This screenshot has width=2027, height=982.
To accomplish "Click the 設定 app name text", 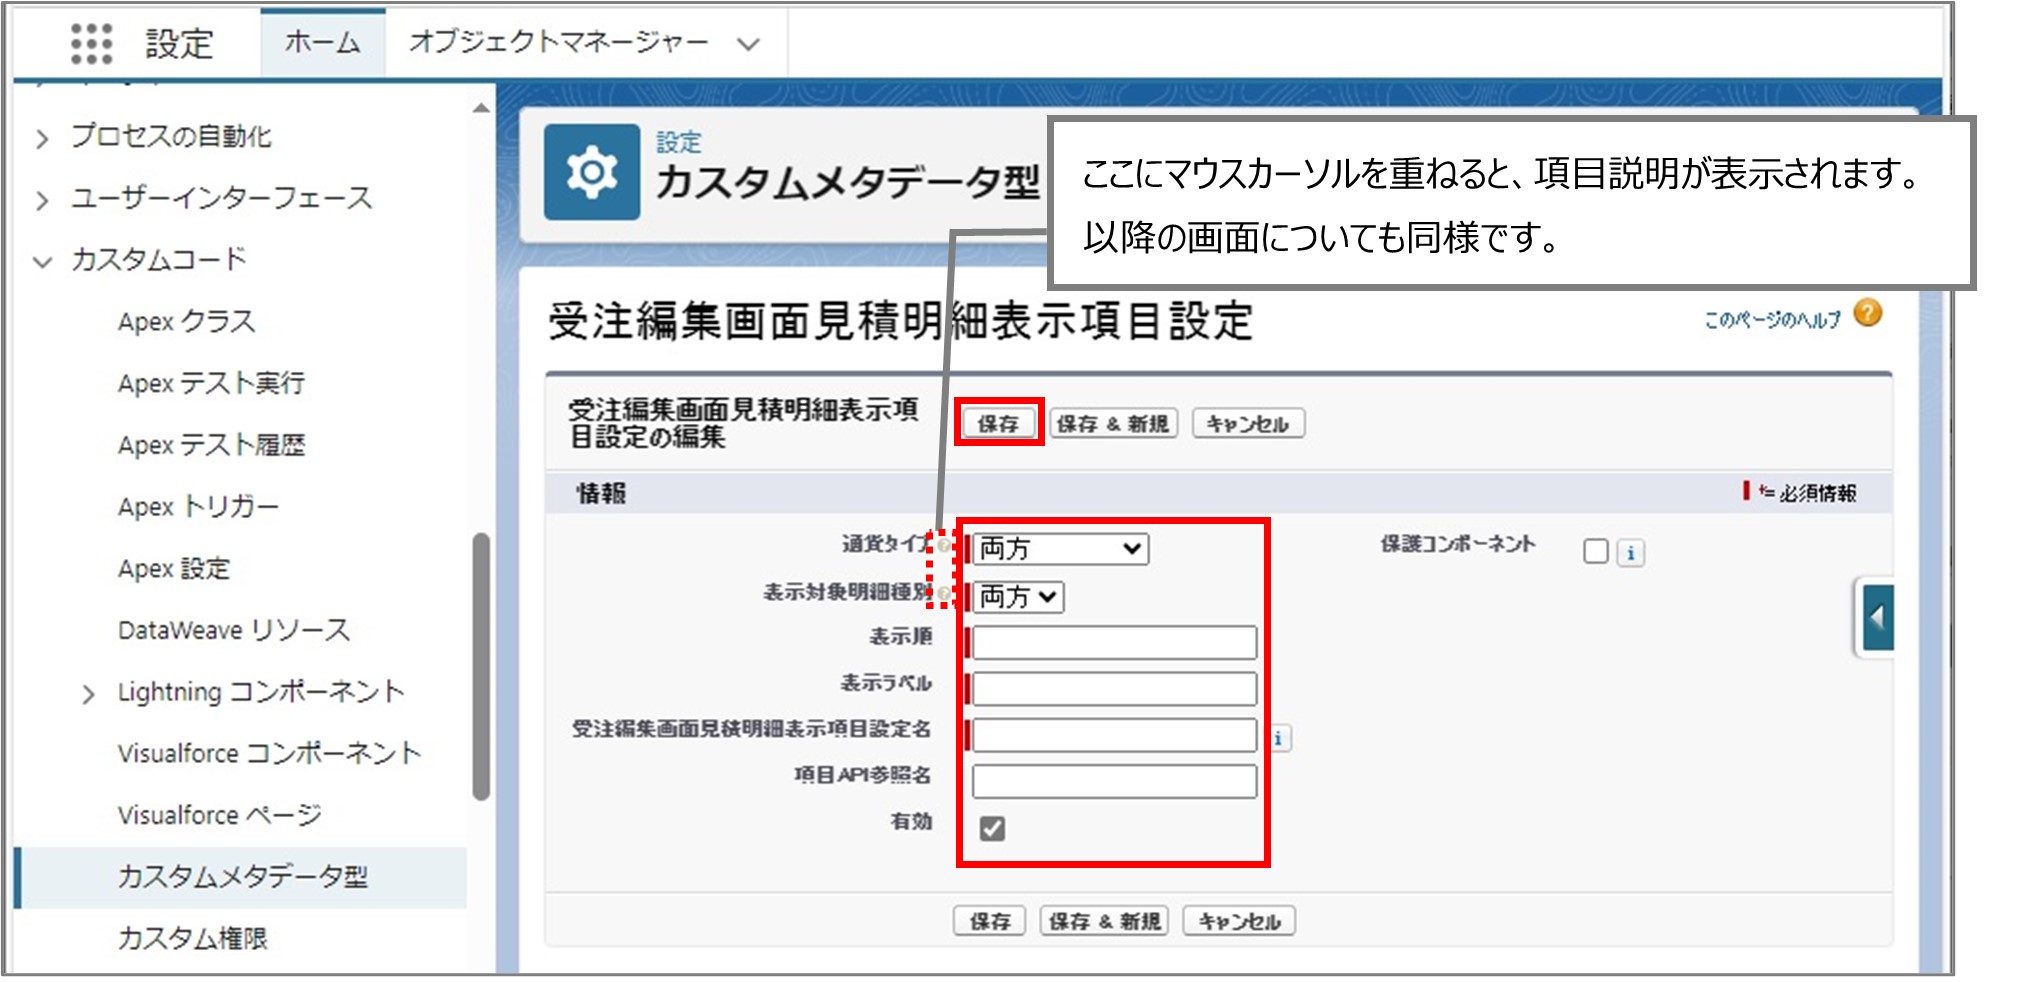I will [x=180, y=44].
